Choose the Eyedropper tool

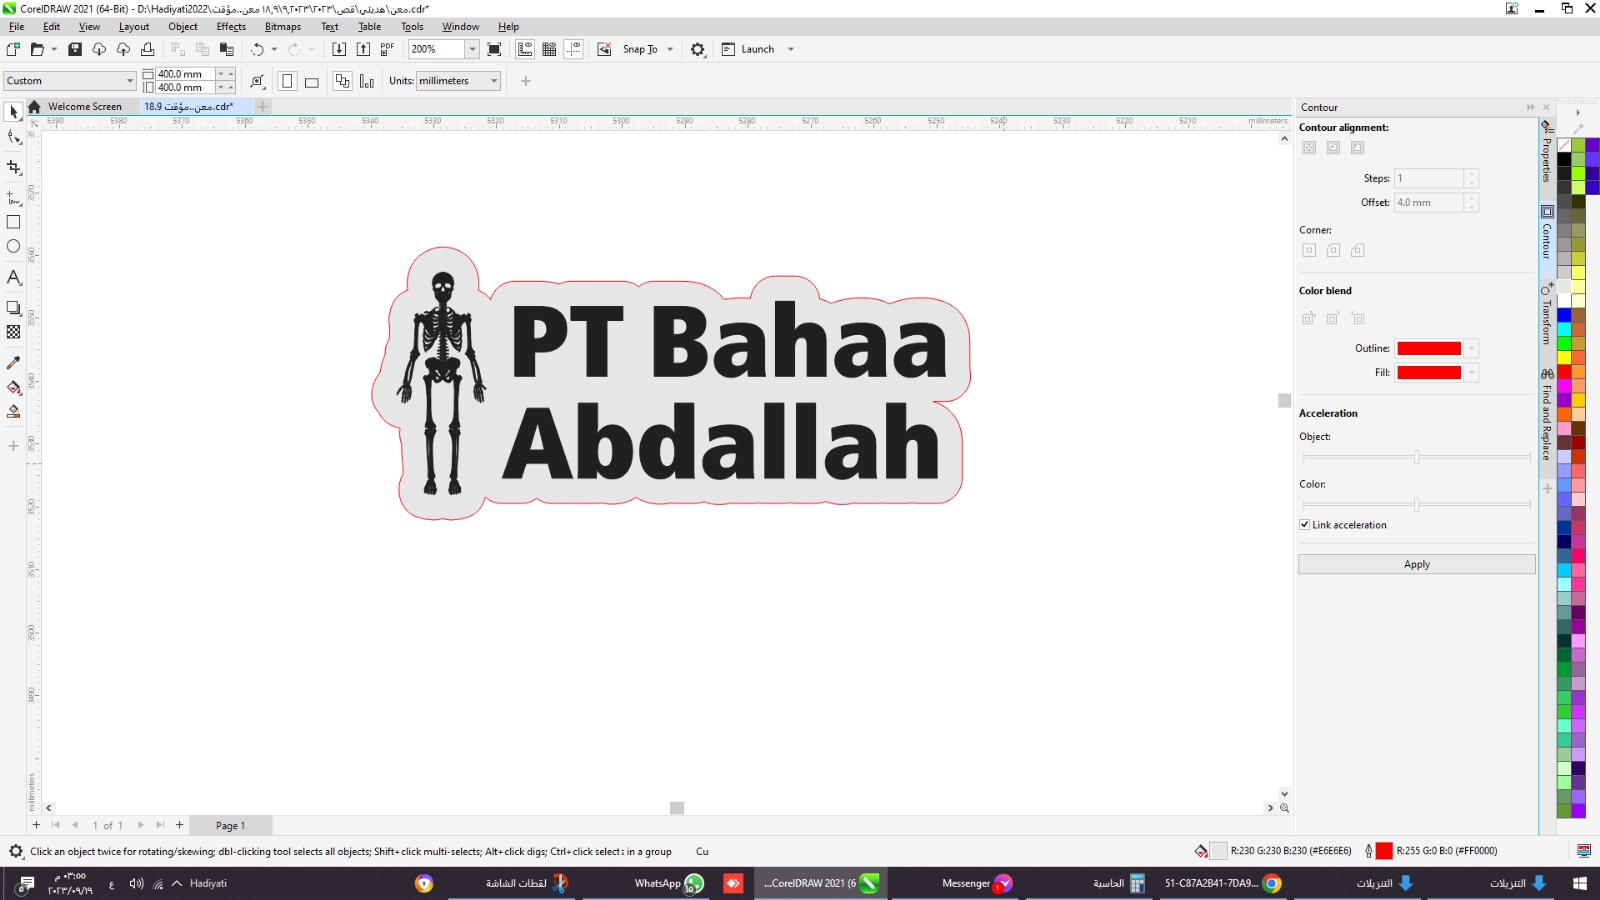(x=14, y=363)
